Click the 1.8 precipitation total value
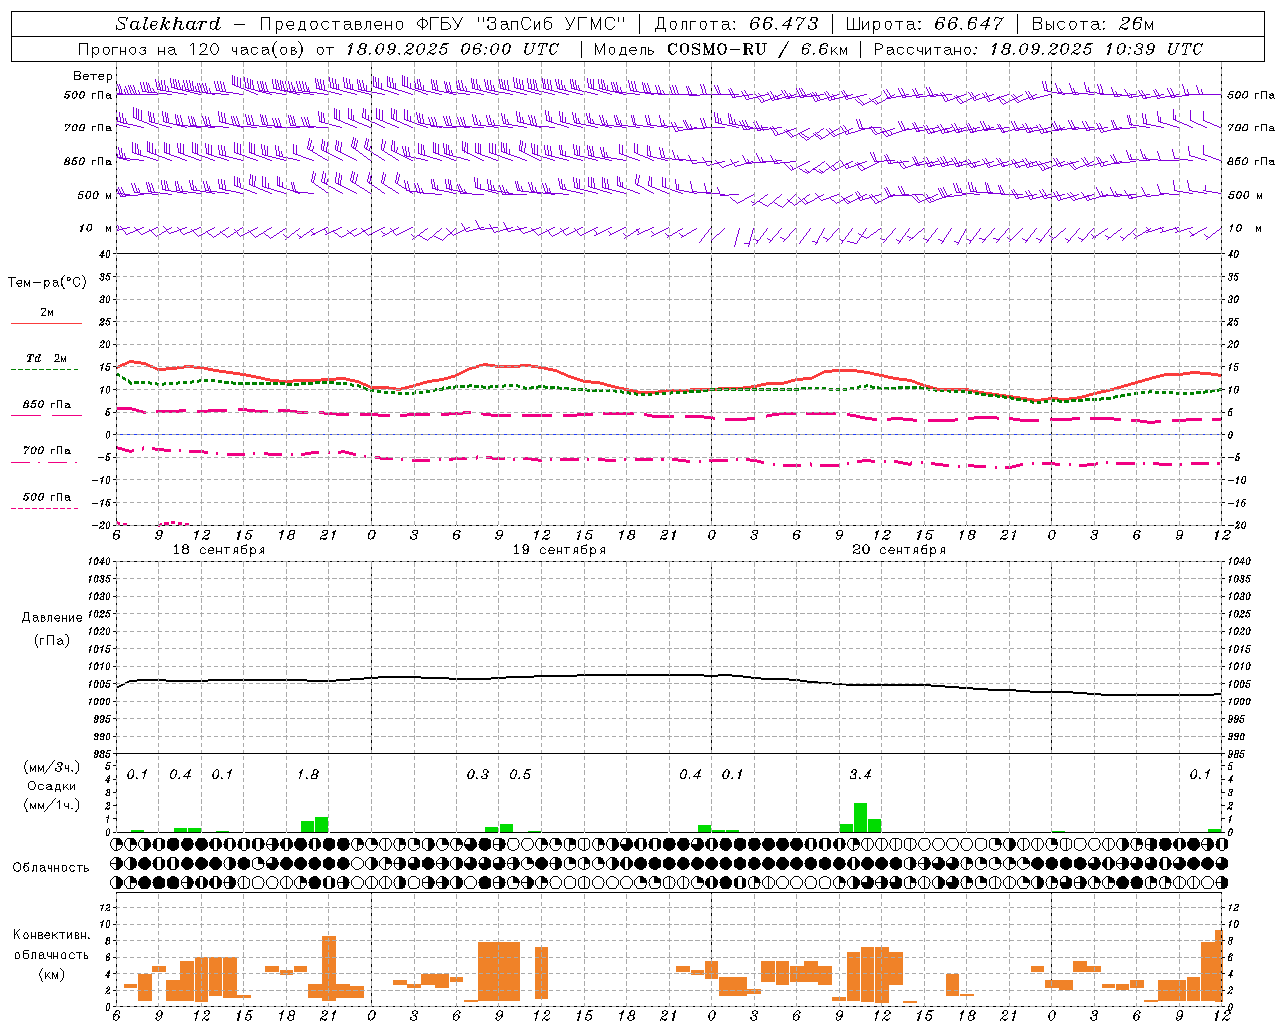 point(307,775)
